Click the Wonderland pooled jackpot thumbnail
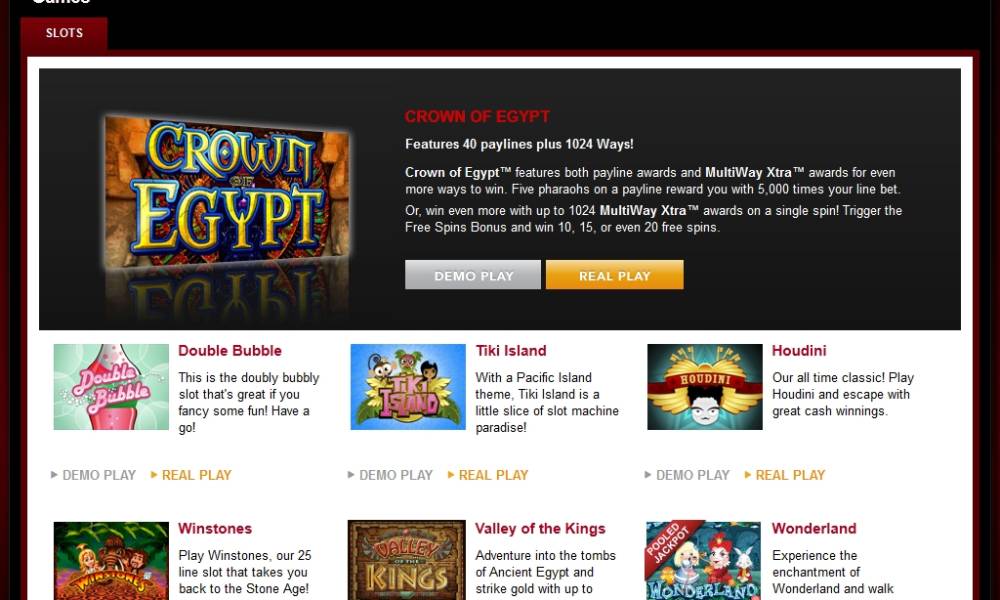This screenshot has width=1000, height=600. point(703,560)
